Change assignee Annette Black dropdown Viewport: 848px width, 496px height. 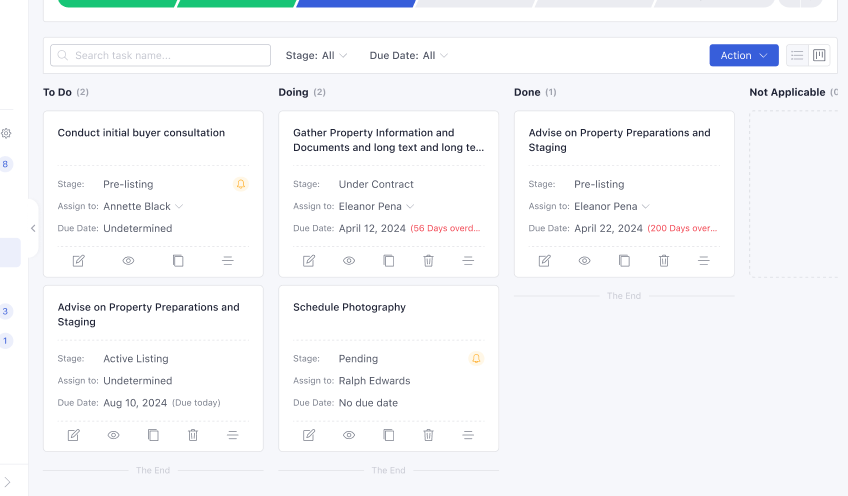point(143,206)
